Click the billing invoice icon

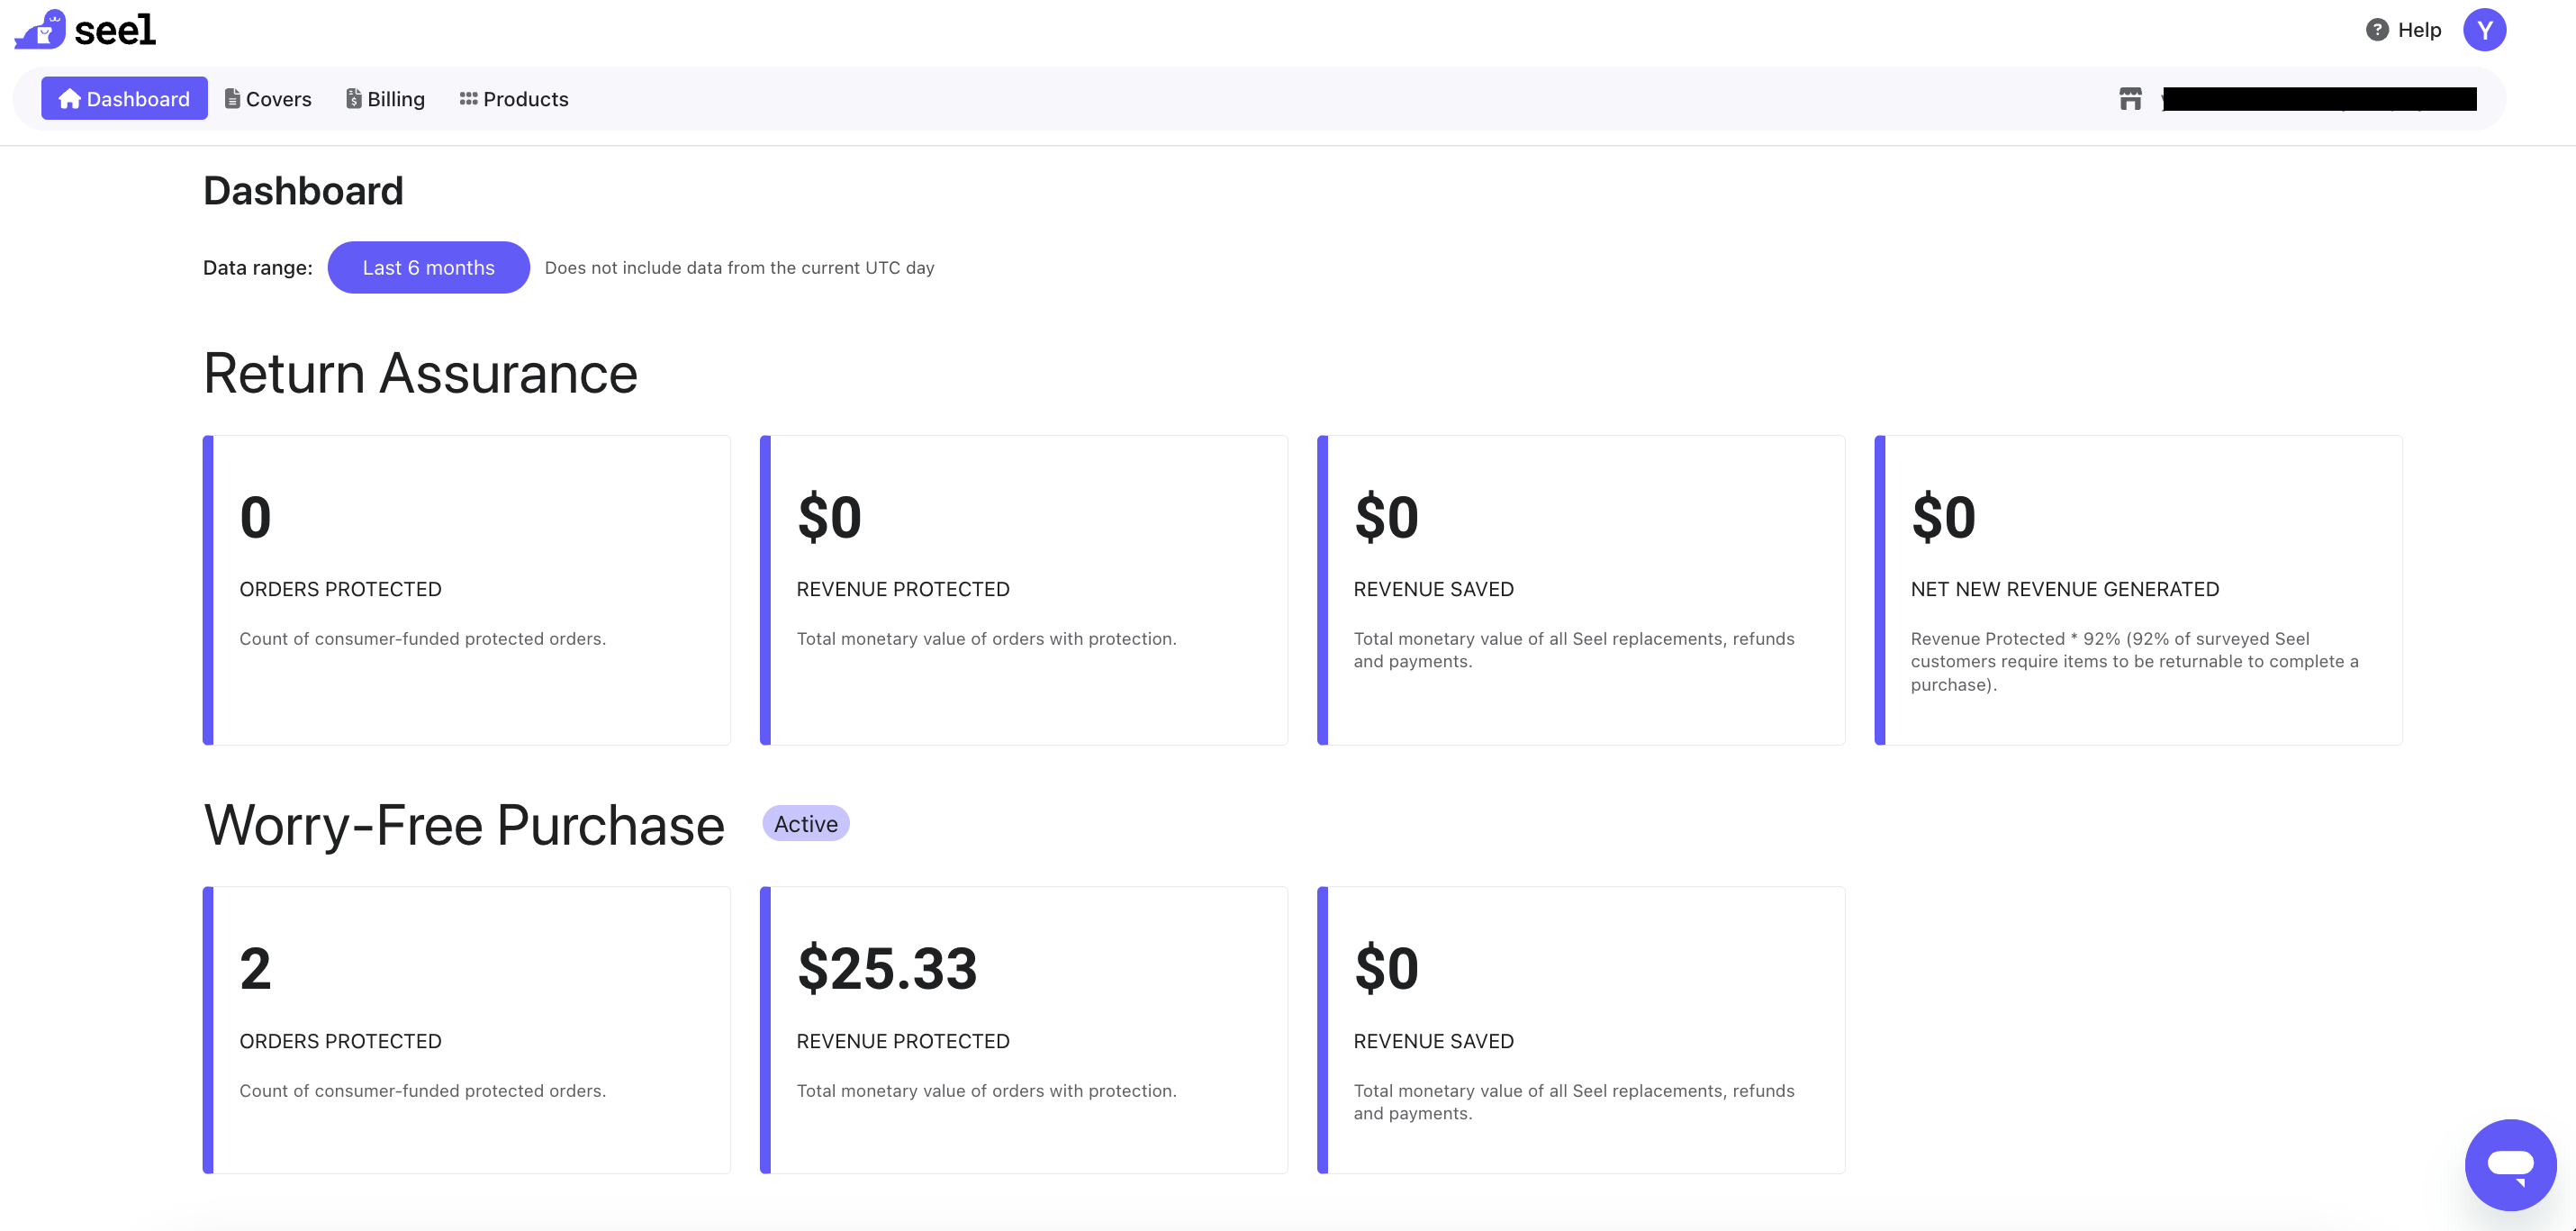[x=354, y=98]
